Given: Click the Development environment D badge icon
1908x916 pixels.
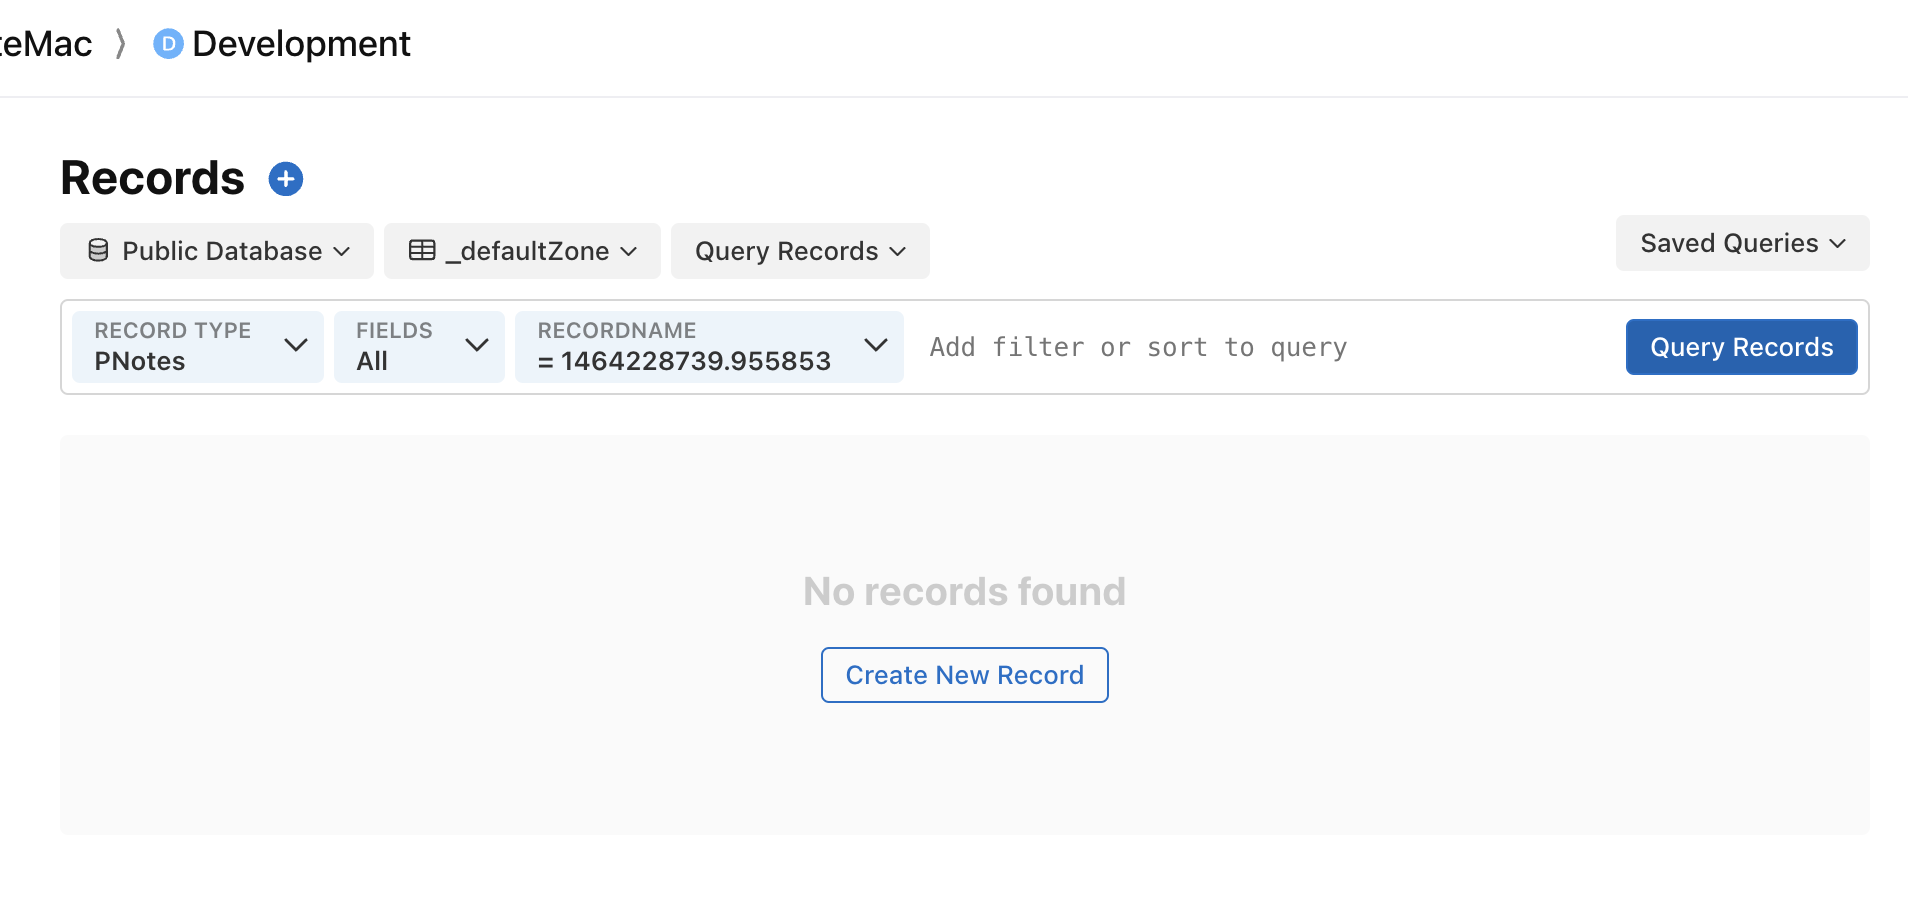Looking at the screenshot, I should point(168,44).
